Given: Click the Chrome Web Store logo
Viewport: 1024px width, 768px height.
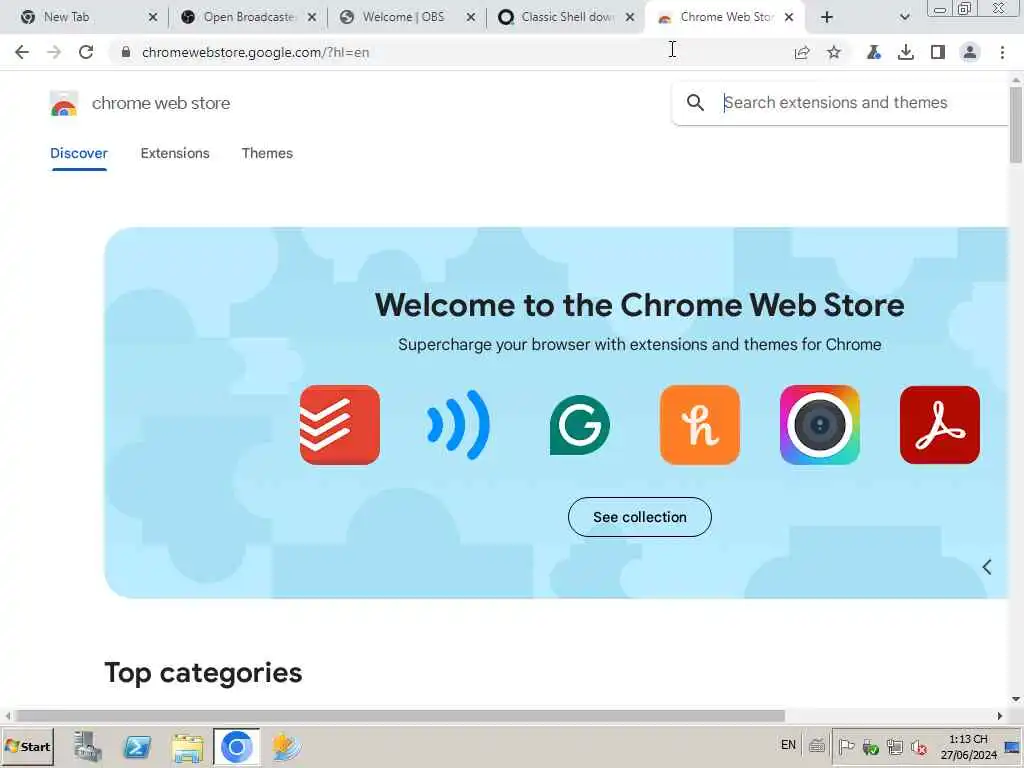Looking at the screenshot, I should tap(63, 103).
